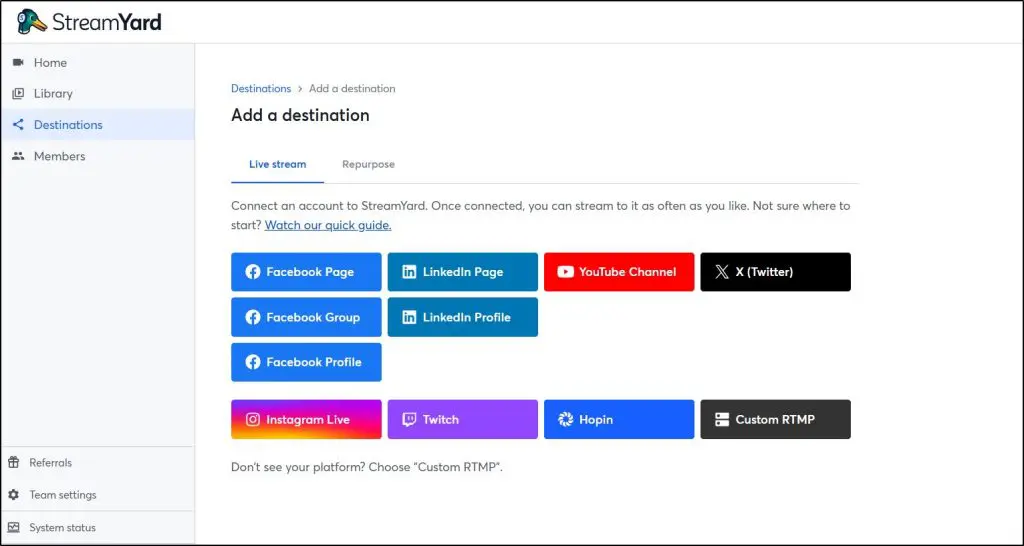Click the Destinations share icon in sidebar
1024x546 pixels.
click(x=17, y=125)
